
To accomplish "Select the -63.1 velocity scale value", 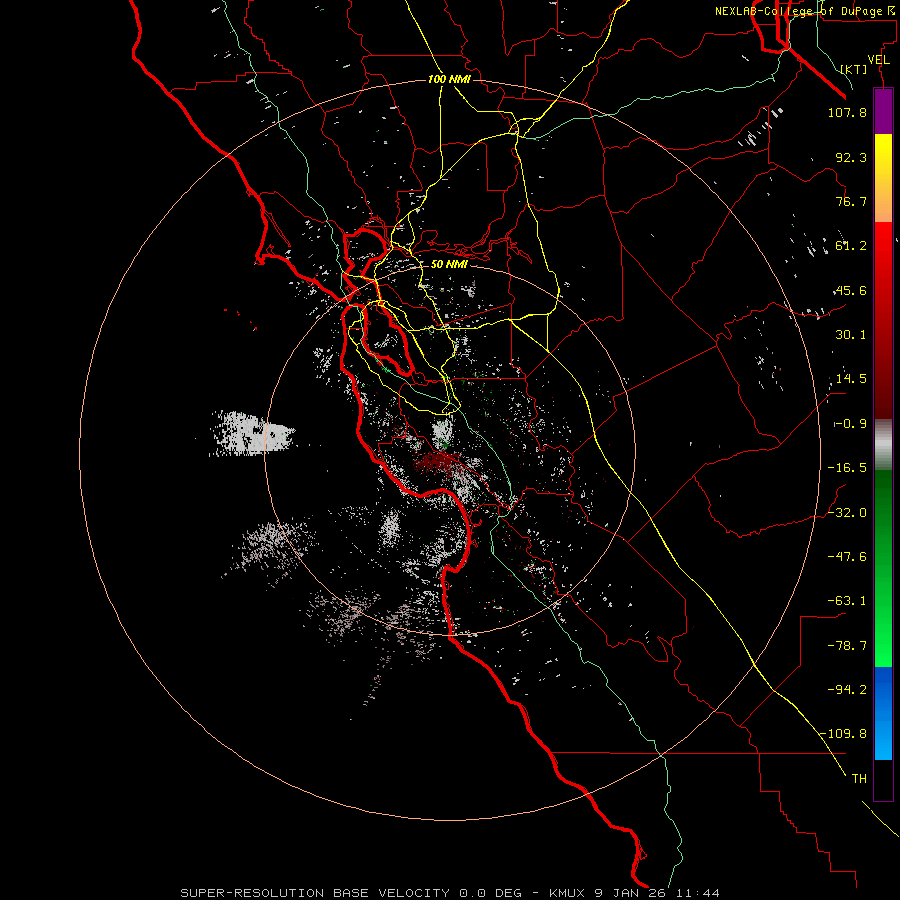I will click(847, 601).
